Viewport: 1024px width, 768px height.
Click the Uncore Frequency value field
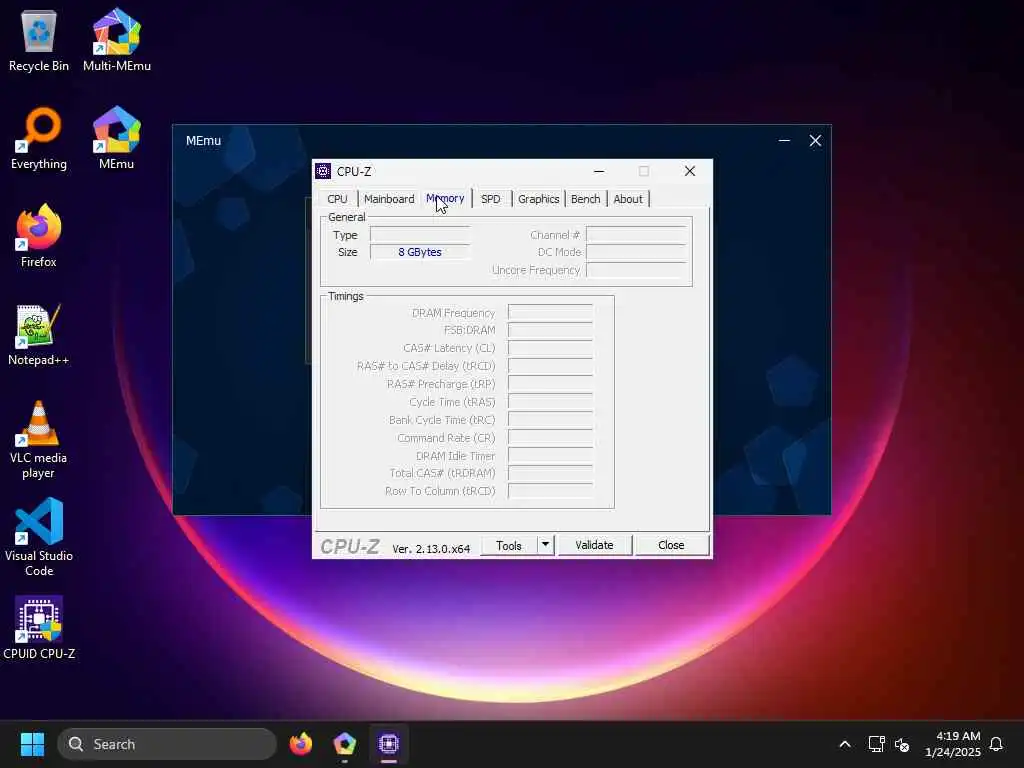pyautogui.click(x=636, y=270)
